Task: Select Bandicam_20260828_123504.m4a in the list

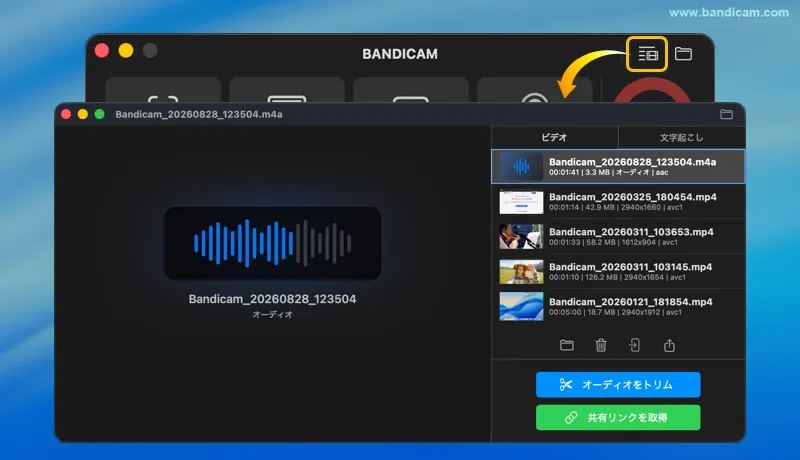Action: 618,166
